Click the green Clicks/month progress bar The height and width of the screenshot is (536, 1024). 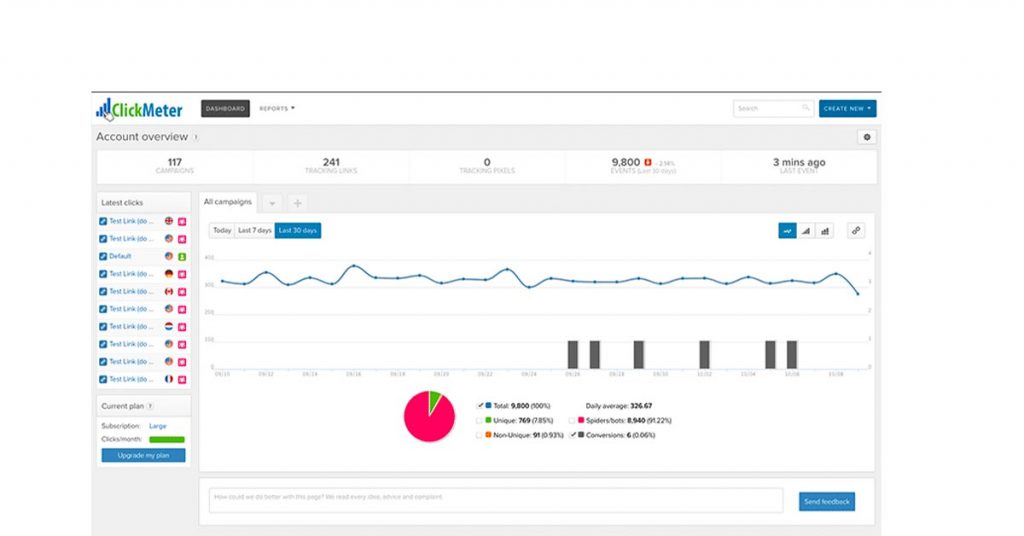click(167, 439)
